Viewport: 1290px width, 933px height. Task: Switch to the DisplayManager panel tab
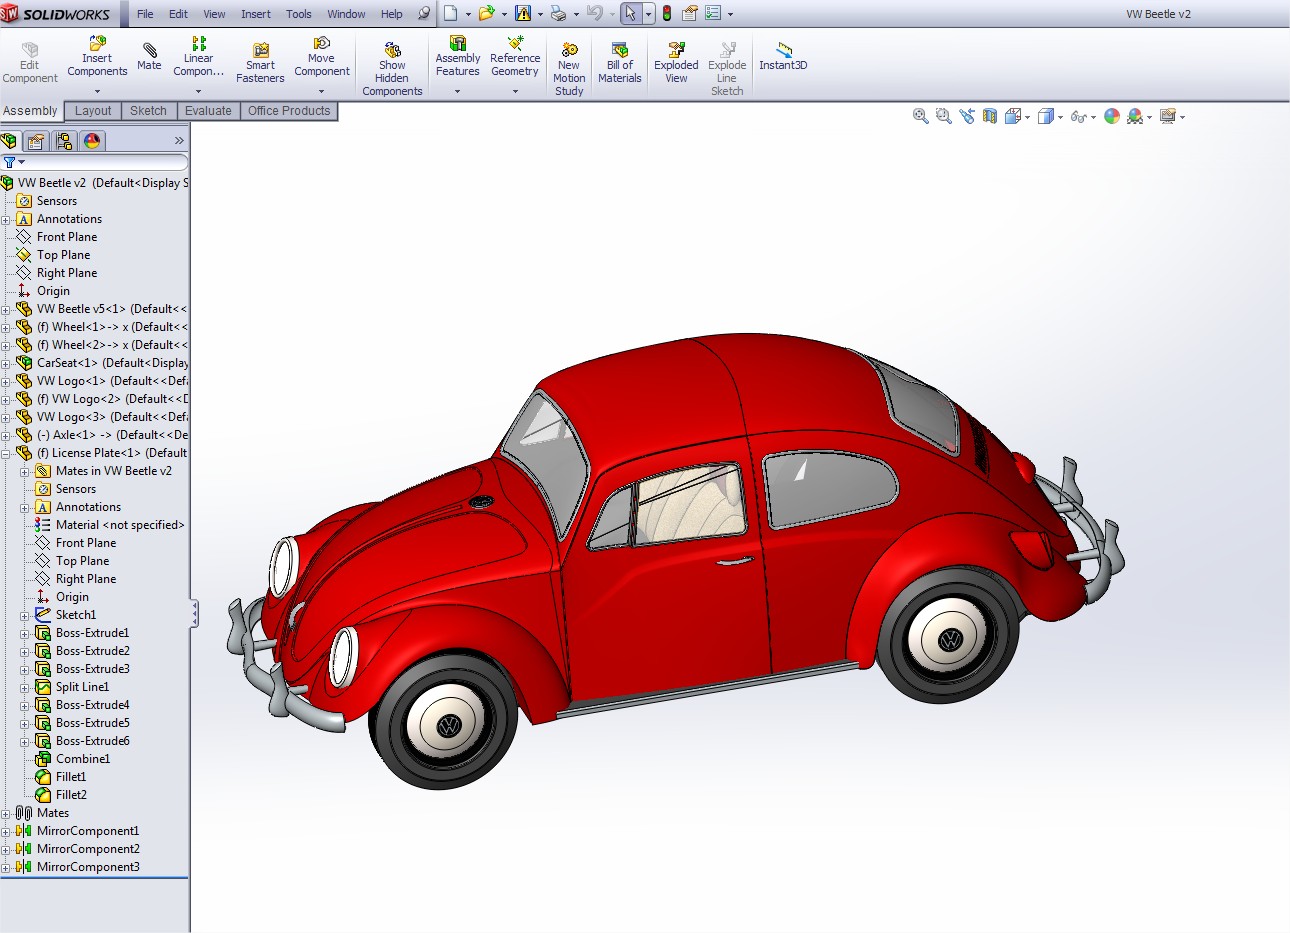(x=92, y=141)
